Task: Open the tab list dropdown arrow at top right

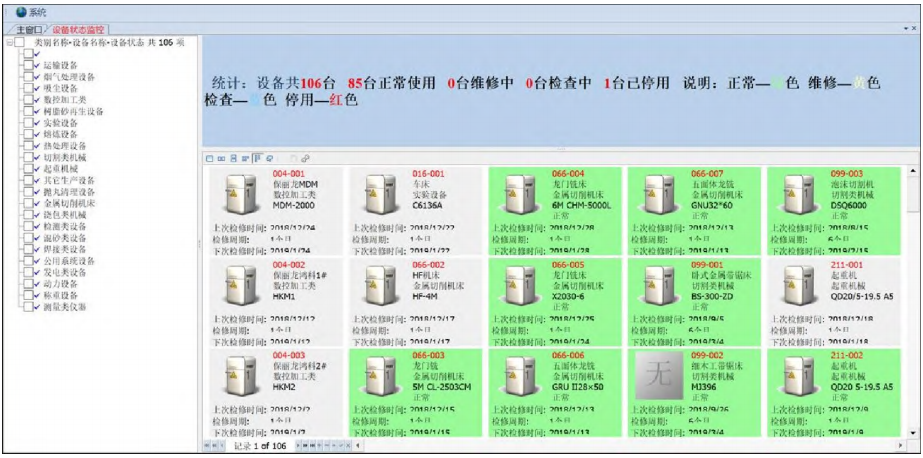Action: 905,30
